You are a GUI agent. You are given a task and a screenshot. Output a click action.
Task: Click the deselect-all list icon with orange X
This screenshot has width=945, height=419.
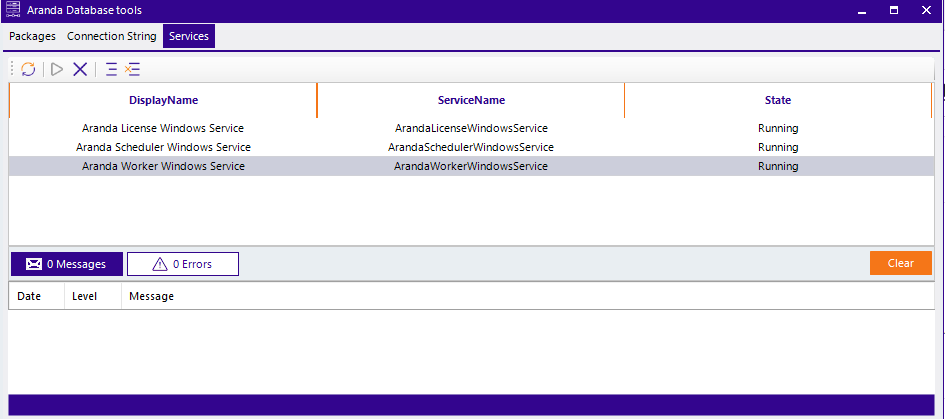tap(132, 69)
